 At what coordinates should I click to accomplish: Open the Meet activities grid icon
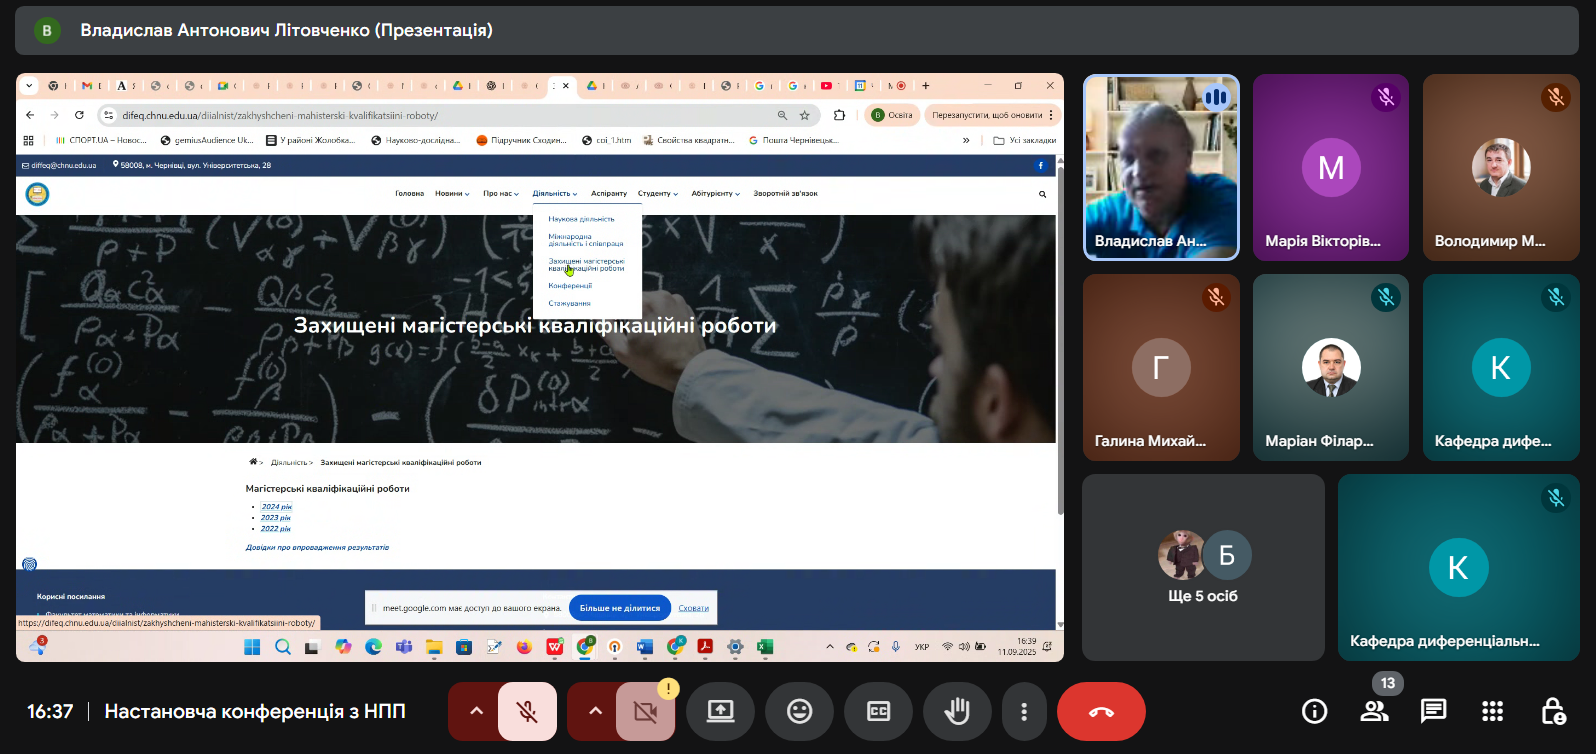pyautogui.click(x=1492, y=711)
